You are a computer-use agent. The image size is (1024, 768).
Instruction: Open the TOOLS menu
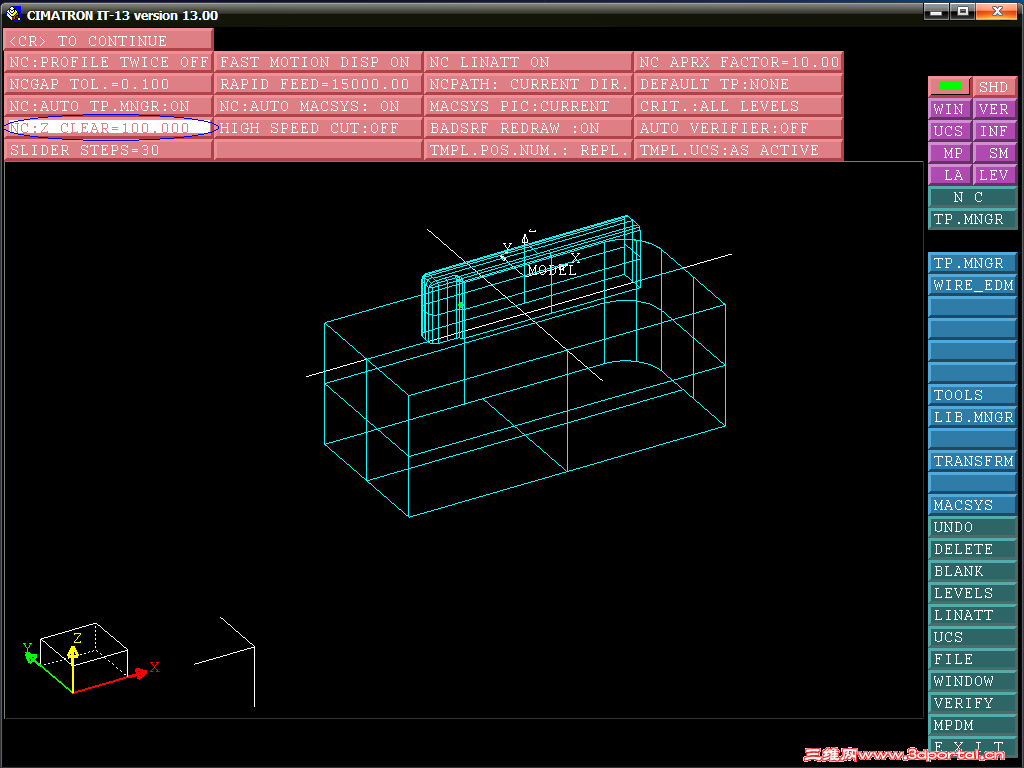(x=972, y=394)
